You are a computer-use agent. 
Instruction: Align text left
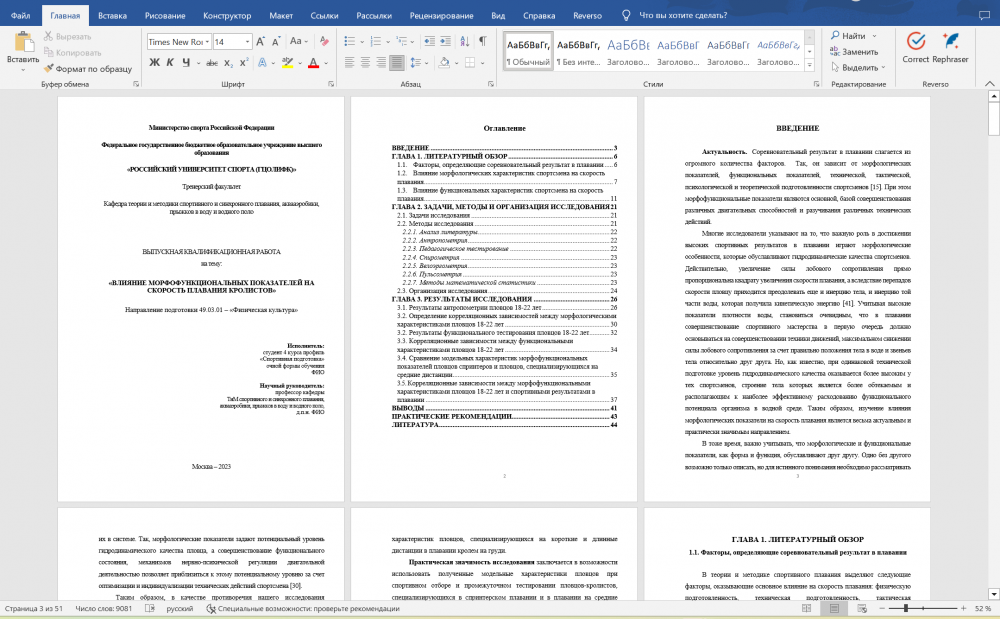[x=349, y=62]
